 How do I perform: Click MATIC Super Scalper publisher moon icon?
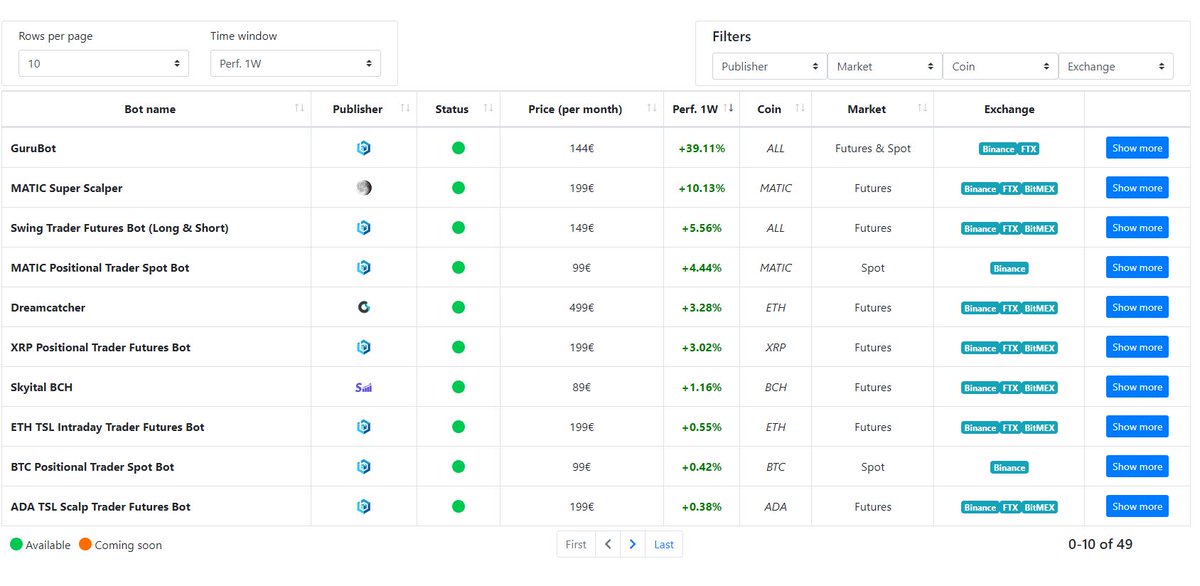click(364, 188)
